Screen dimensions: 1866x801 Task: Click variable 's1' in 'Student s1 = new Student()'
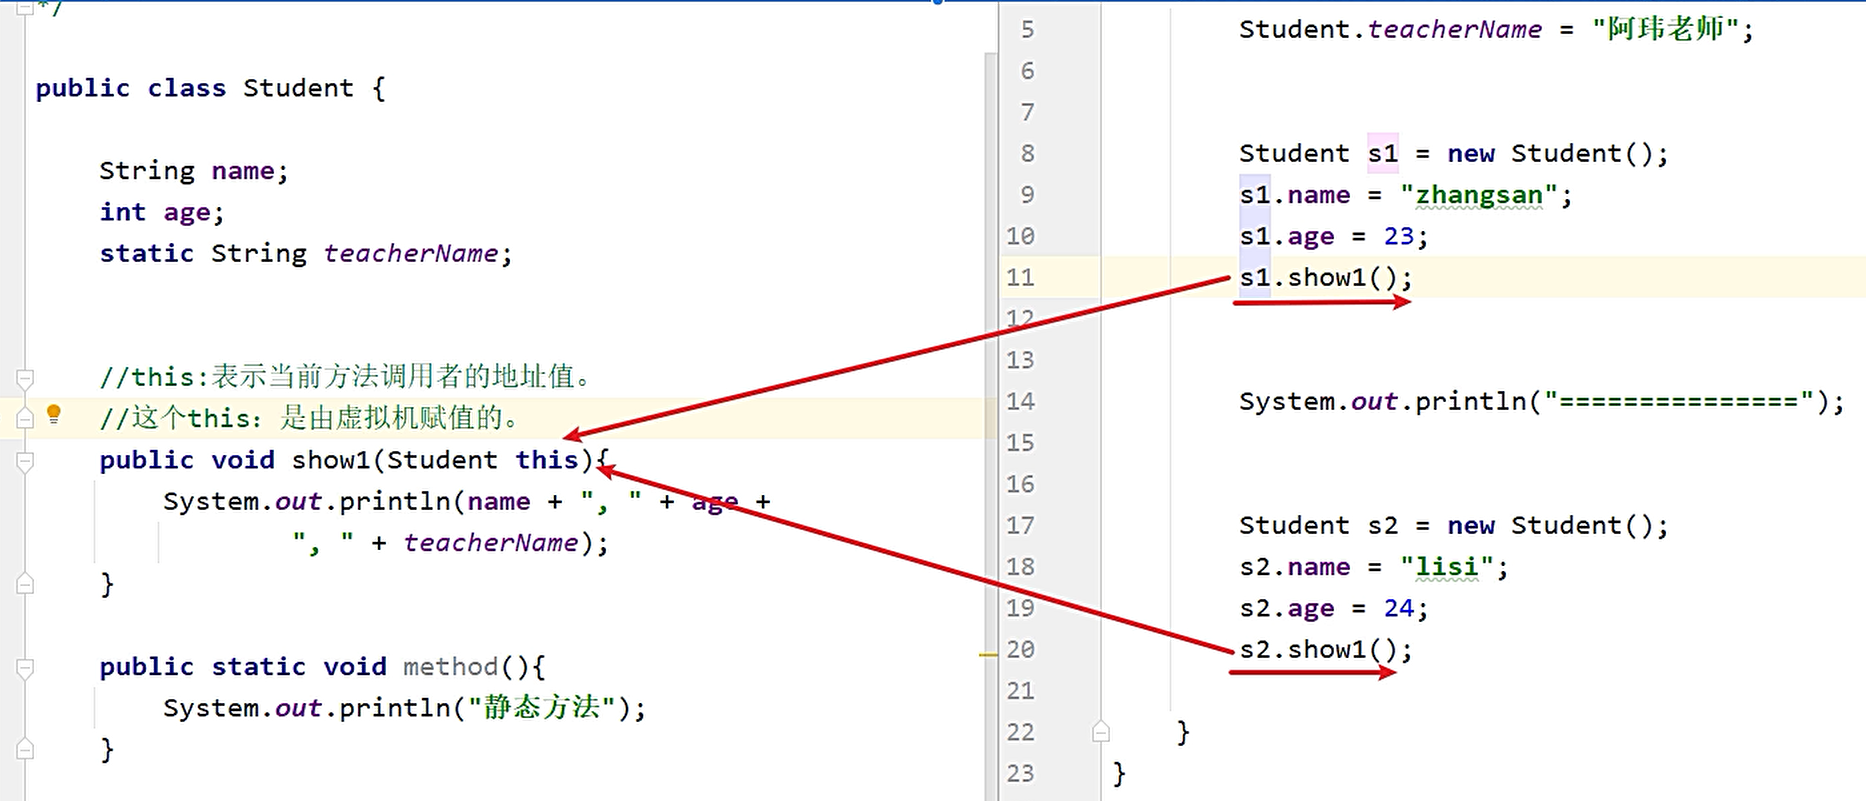click(x=1383, y=154)
